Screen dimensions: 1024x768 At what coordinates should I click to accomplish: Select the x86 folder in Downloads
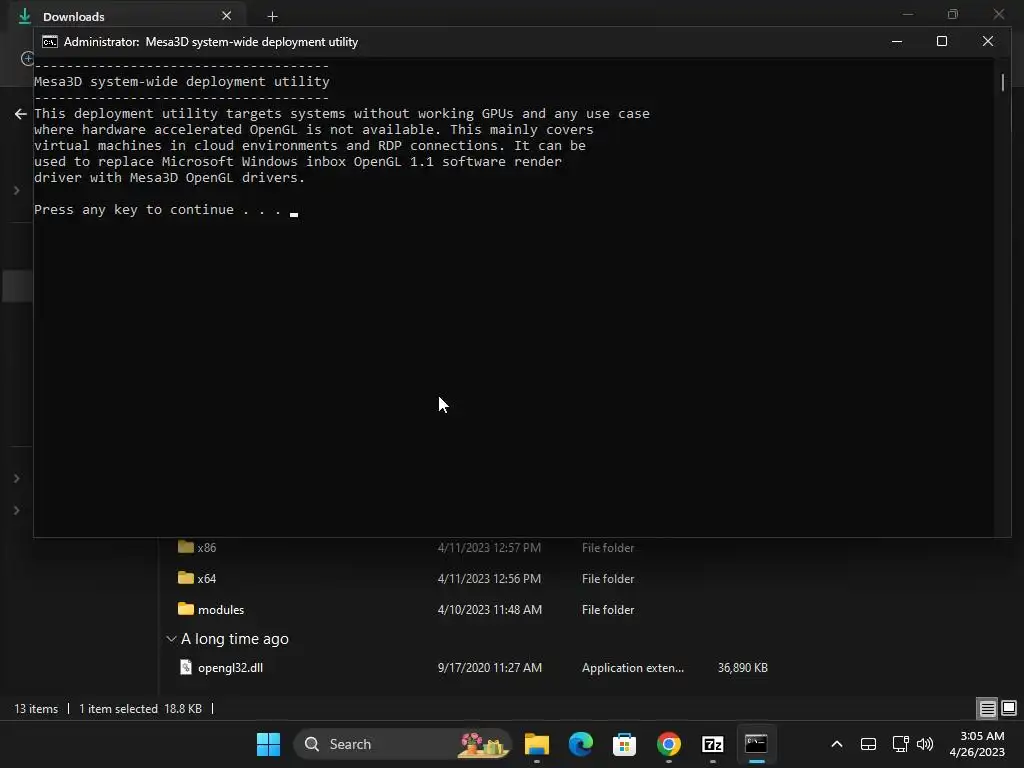(x=206, y=548)
